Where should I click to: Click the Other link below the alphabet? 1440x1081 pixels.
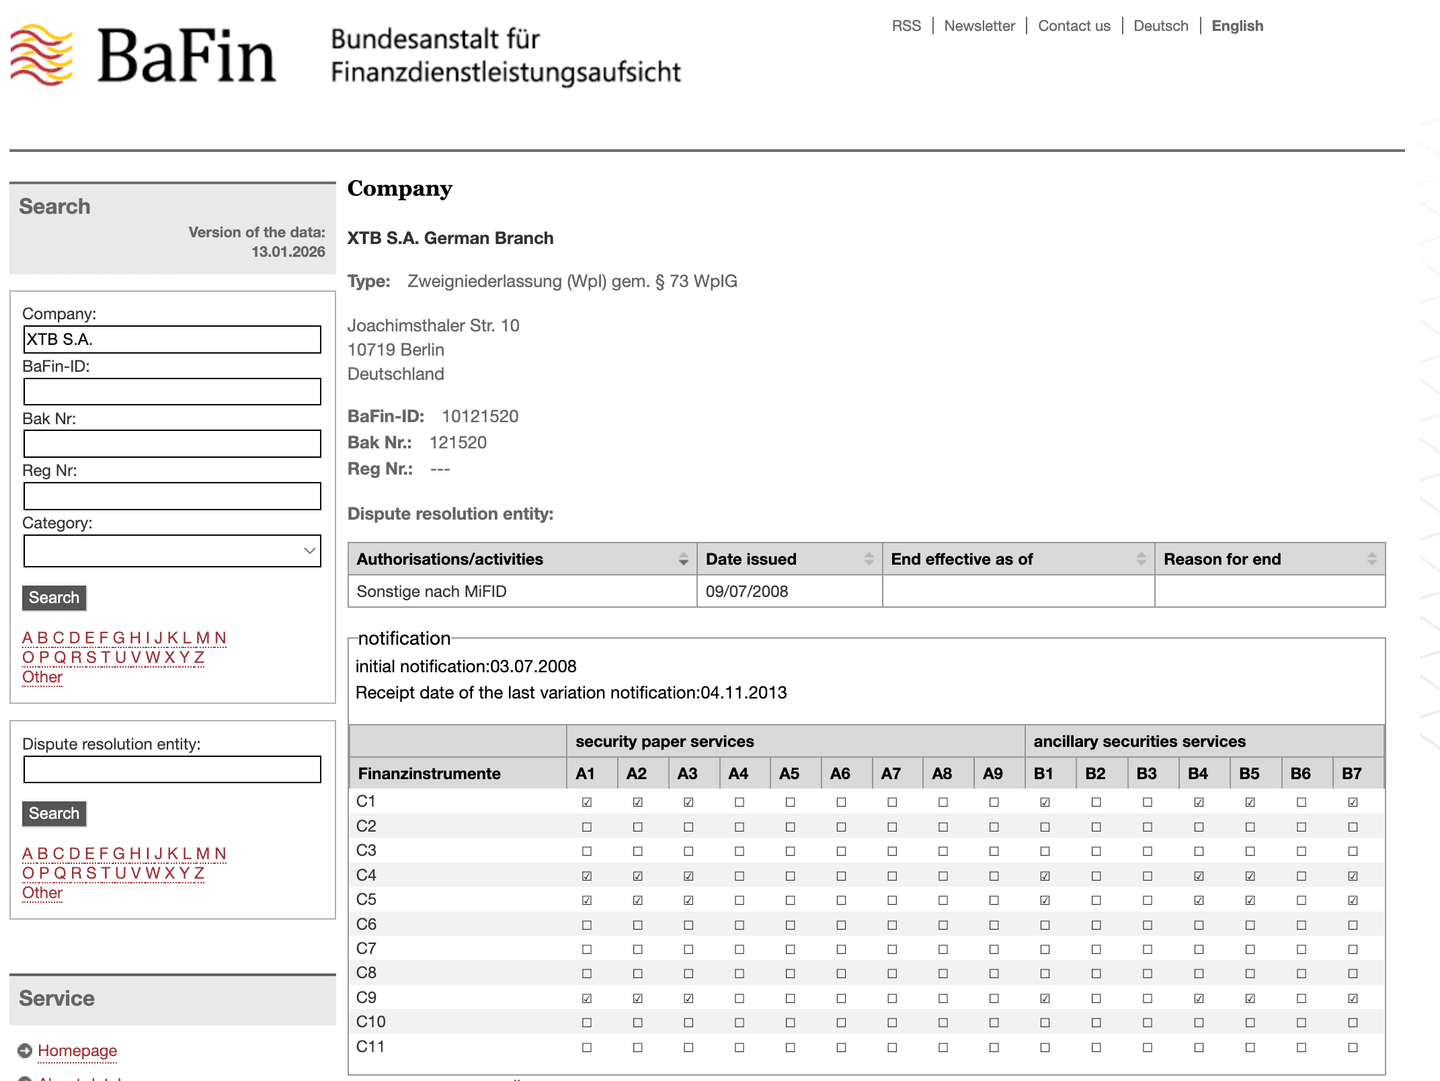tap(42, 677)
